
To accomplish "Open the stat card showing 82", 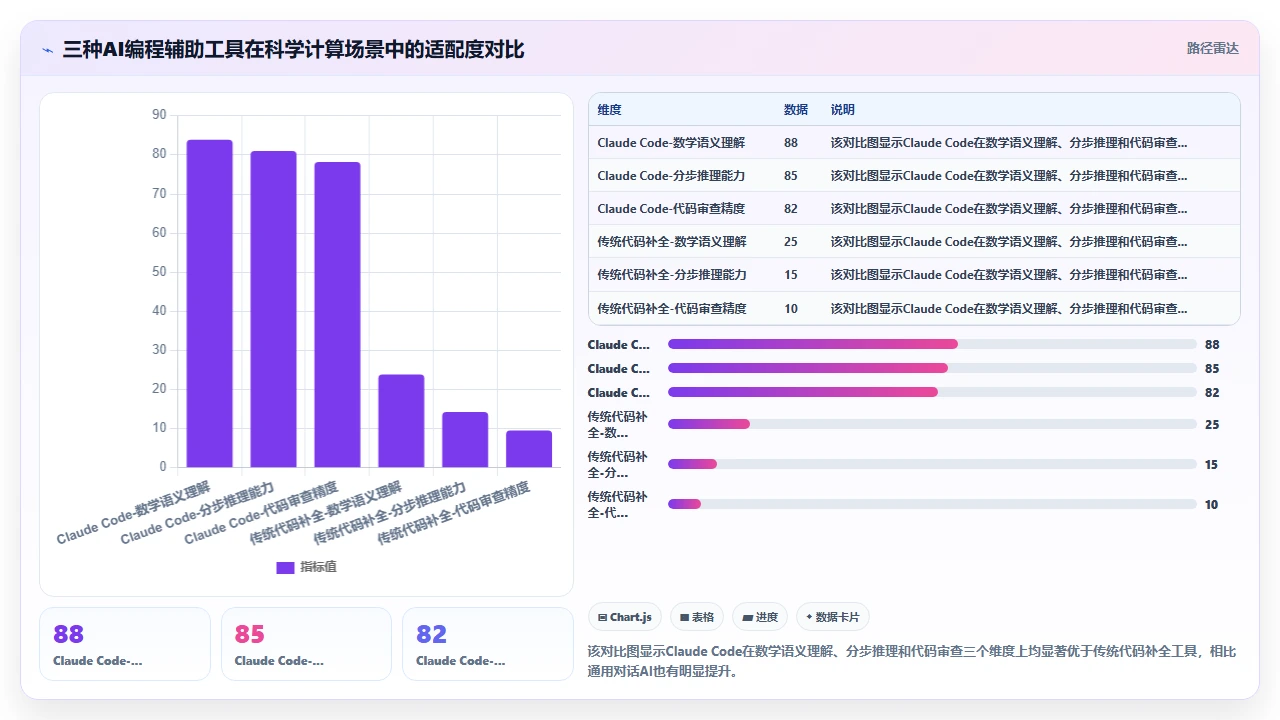I will tap(488, 644).
